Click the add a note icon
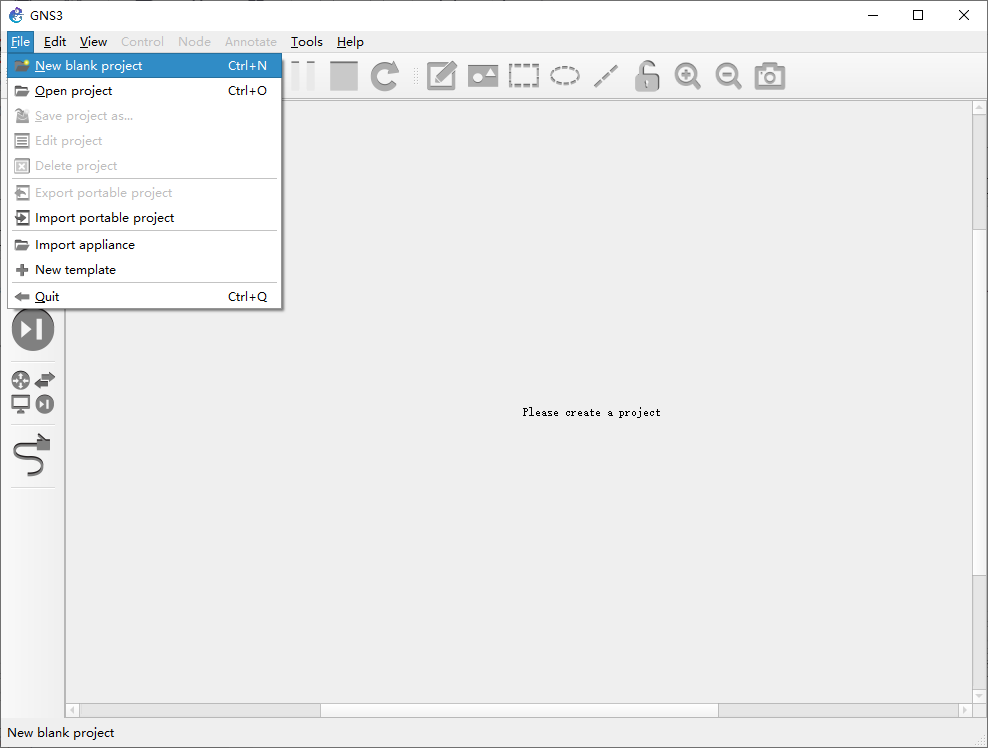Image resolution: width=988 pixels, height=748 pixels. tap(442, 76)
